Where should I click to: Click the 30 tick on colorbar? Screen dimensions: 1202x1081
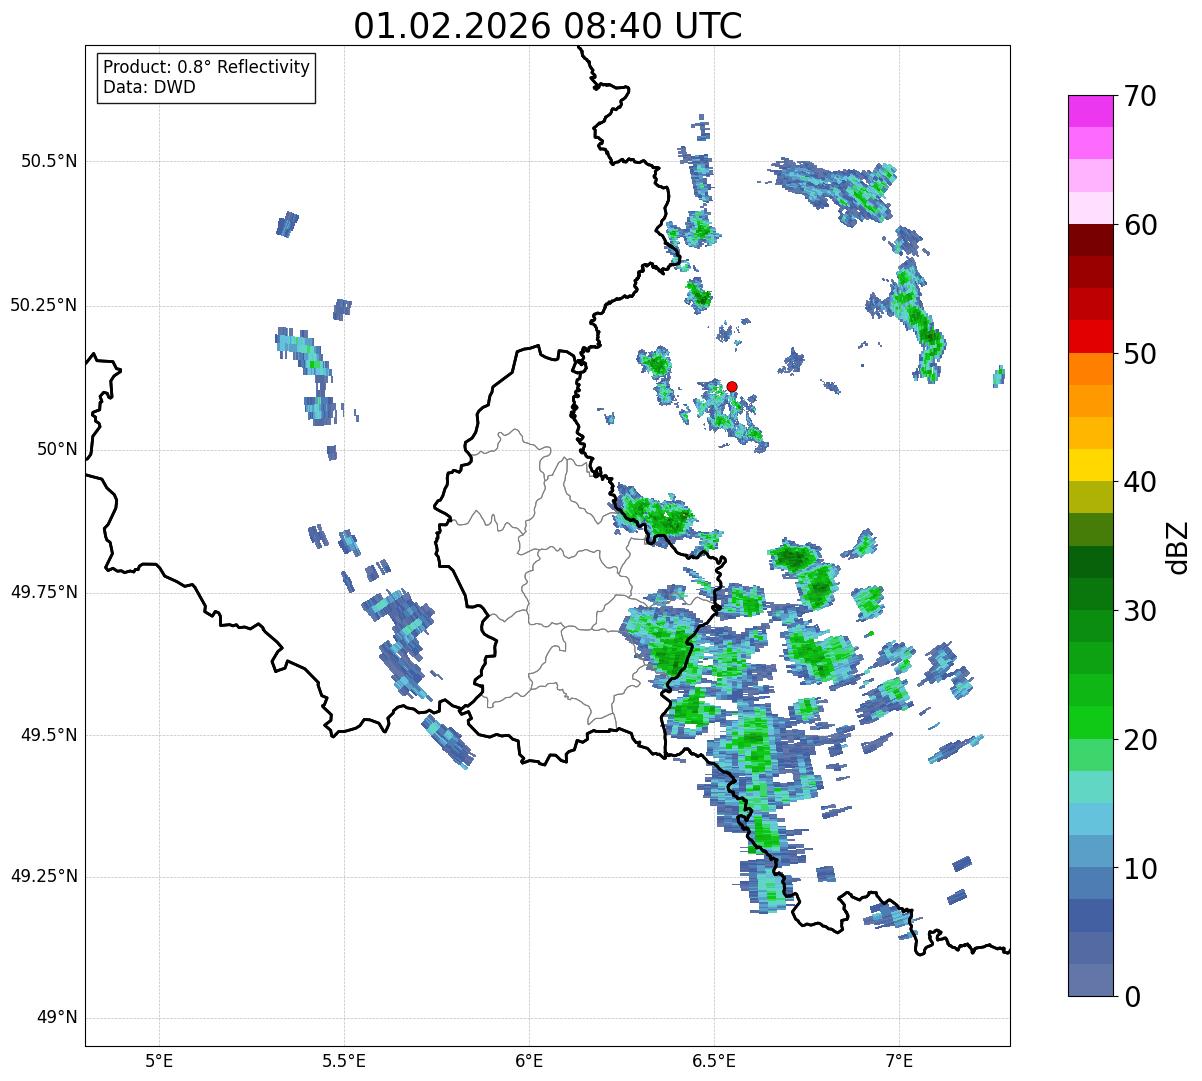click(x=1140, y=611)
